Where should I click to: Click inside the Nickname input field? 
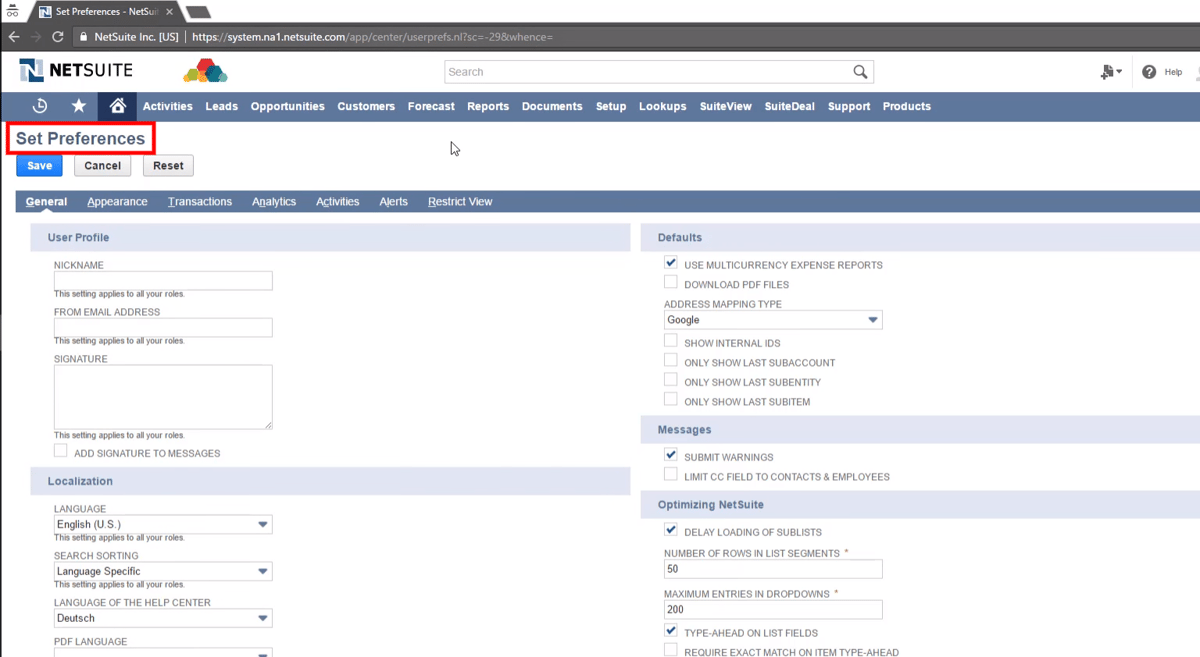pyautogui.click(x=162, y=280)
